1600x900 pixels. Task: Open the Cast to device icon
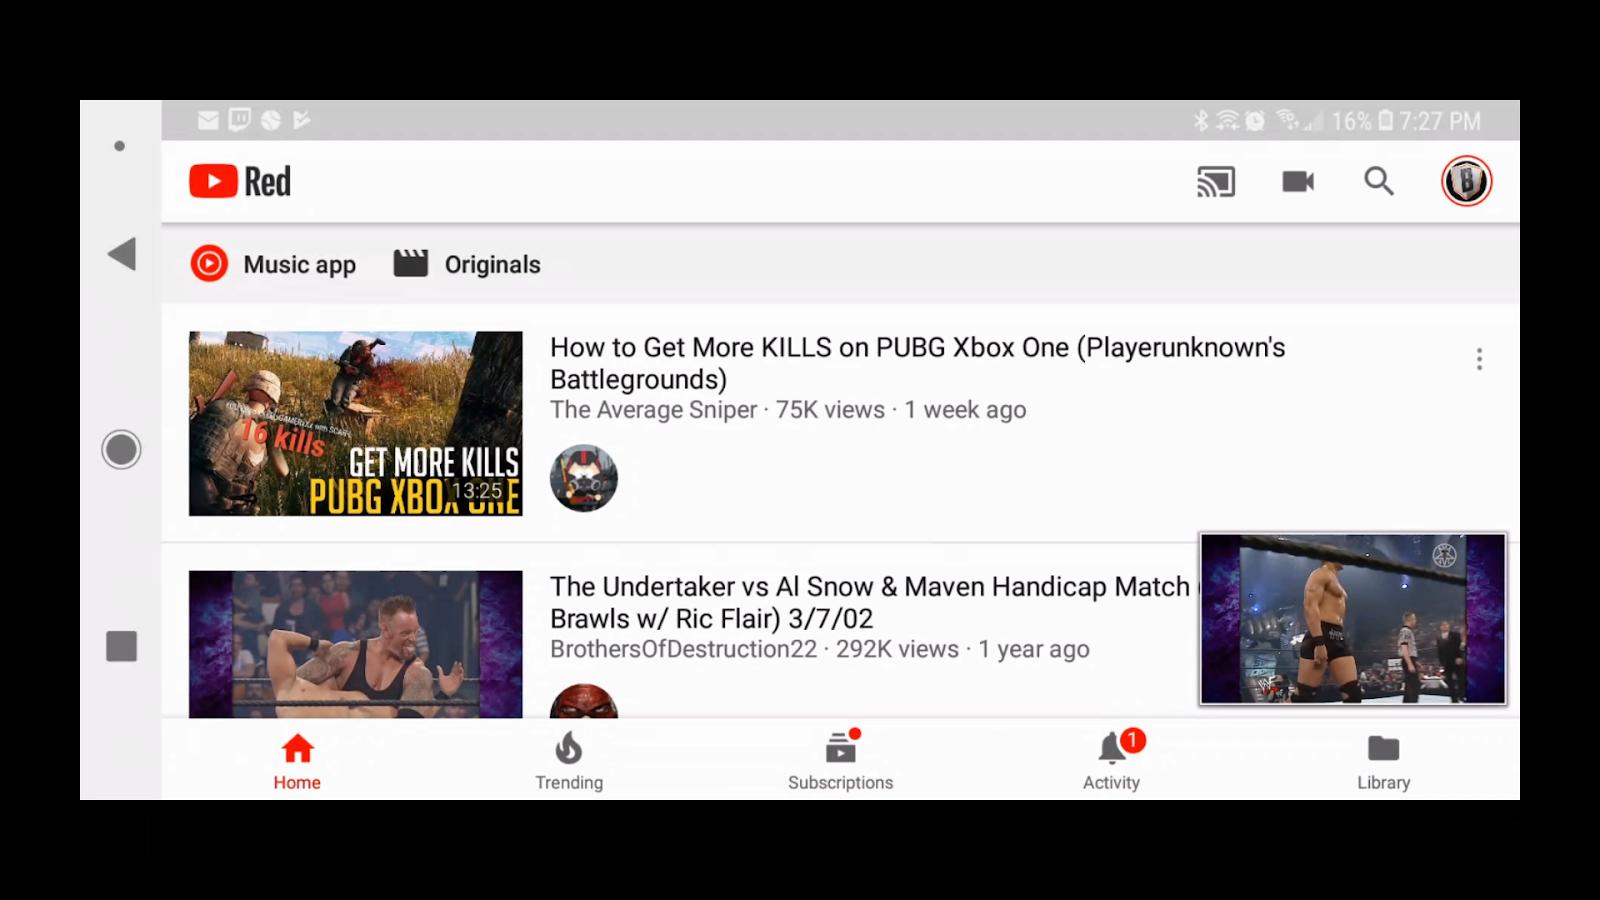1216,182
